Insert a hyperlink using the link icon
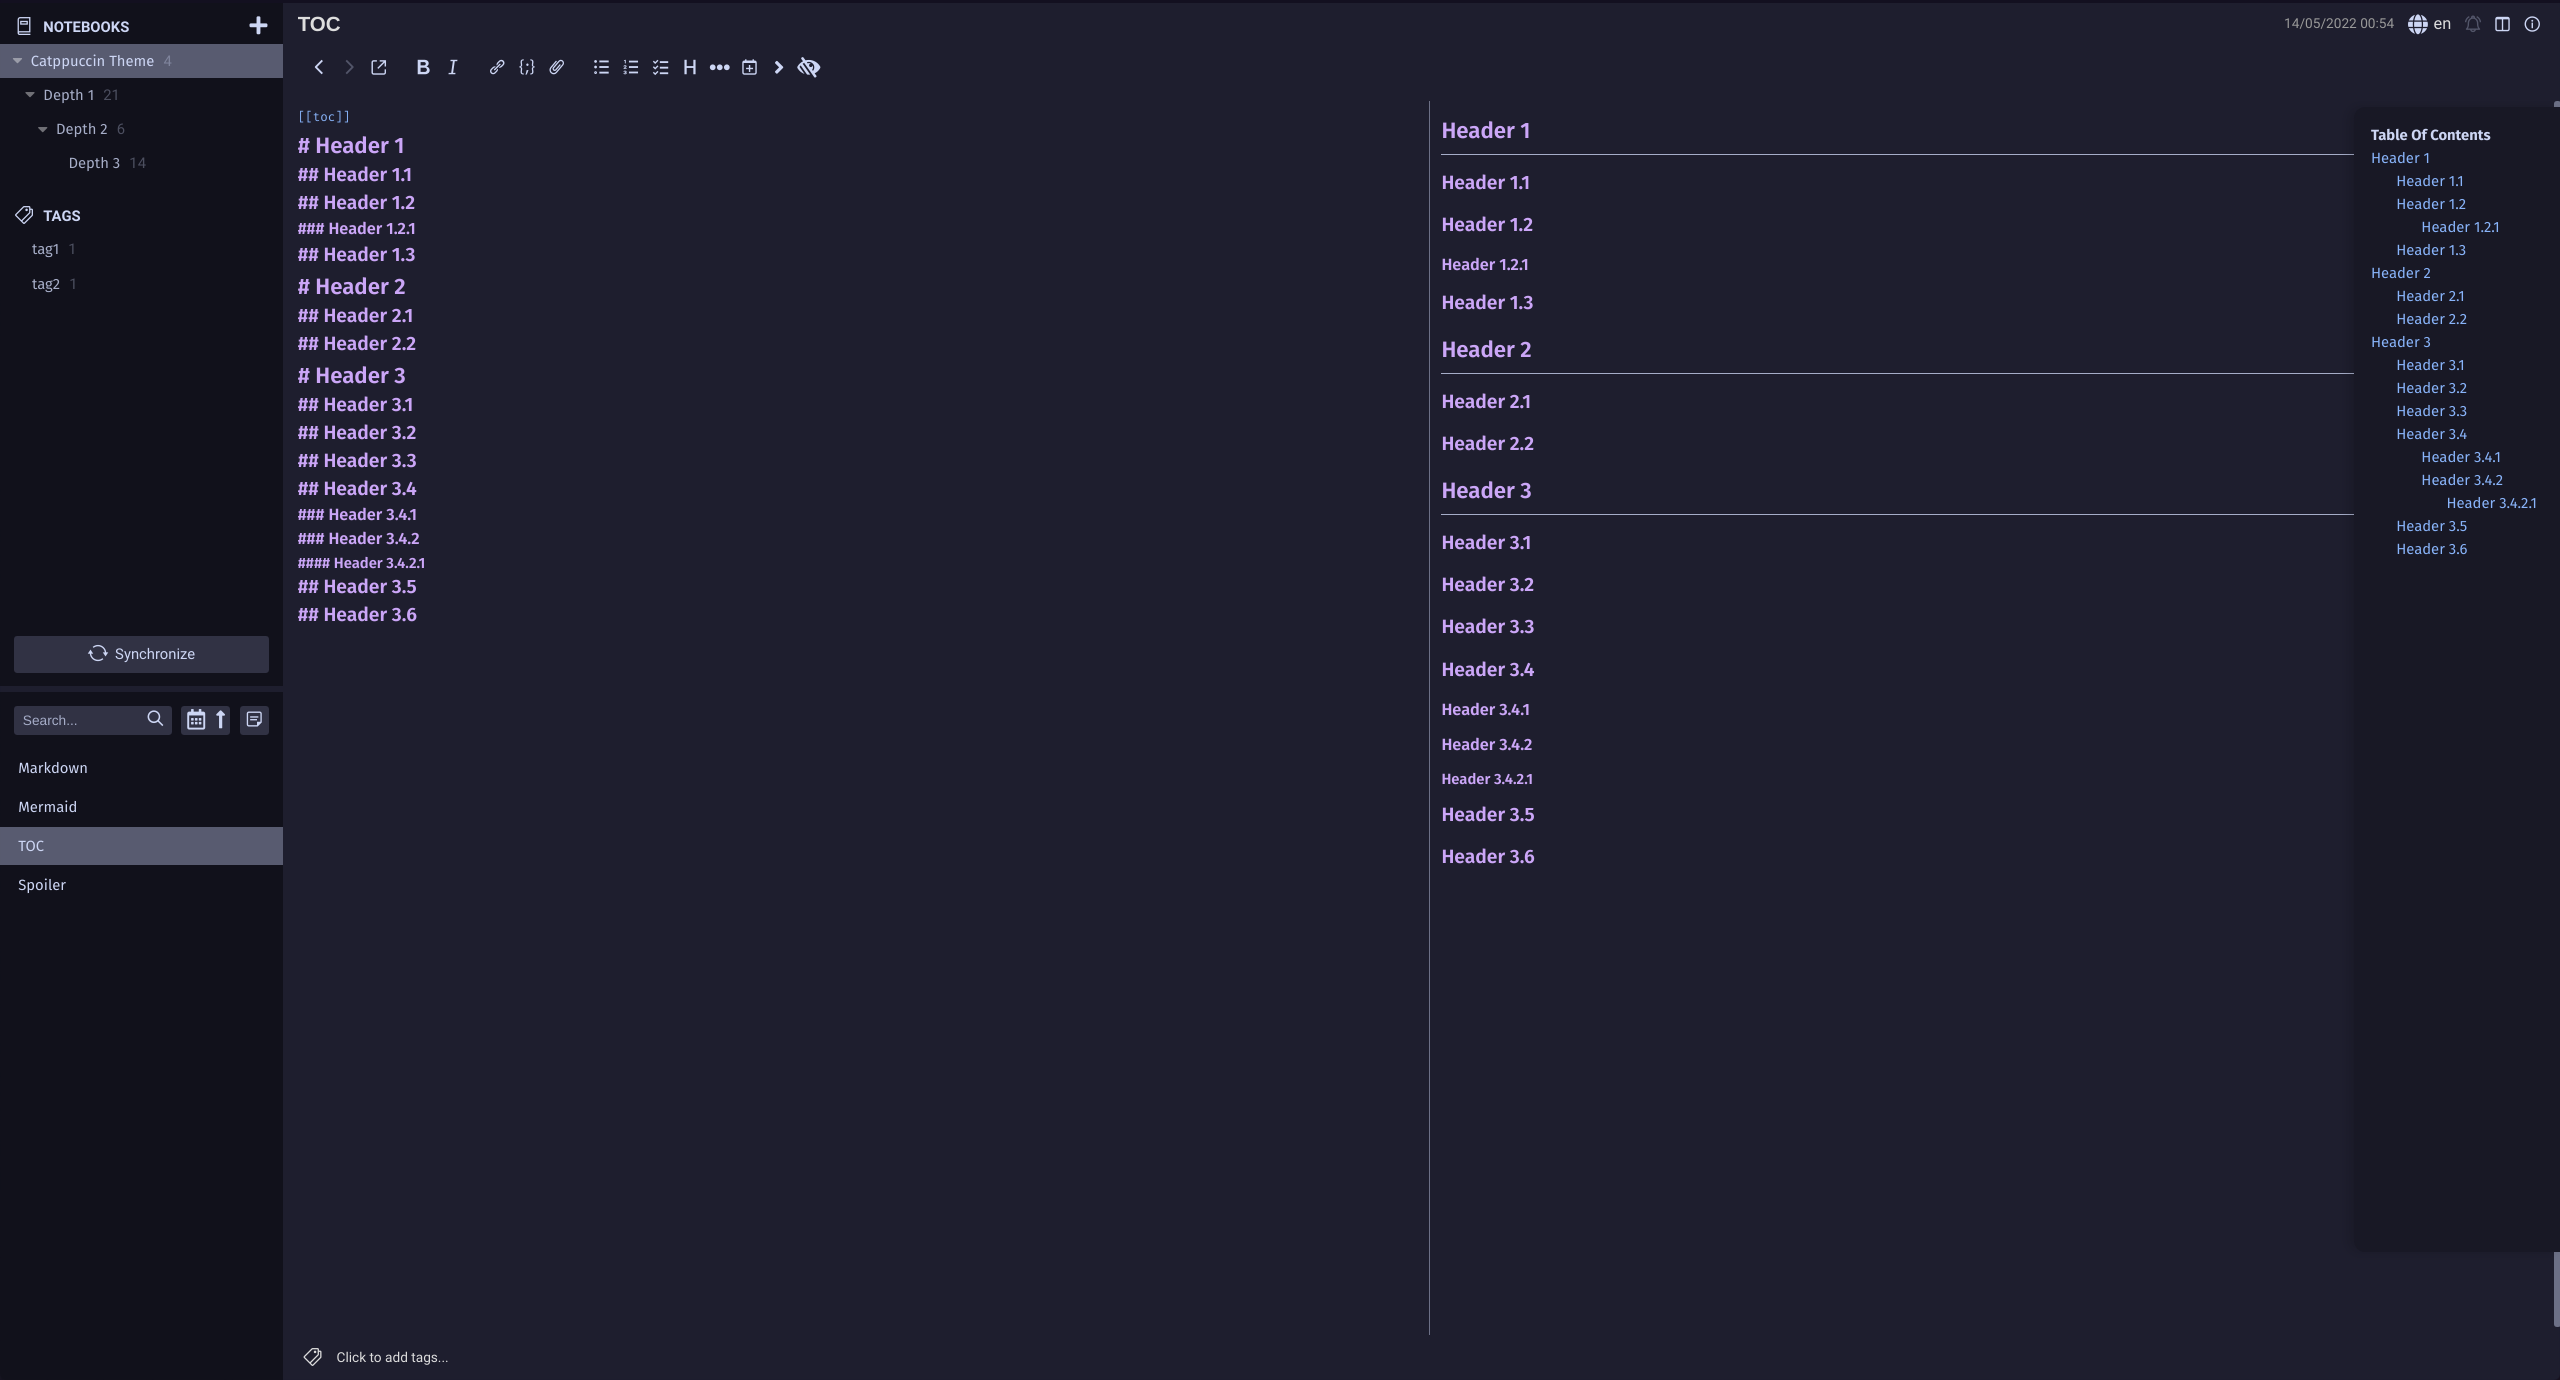2560x1380 pixels. [x=496, y=67]
